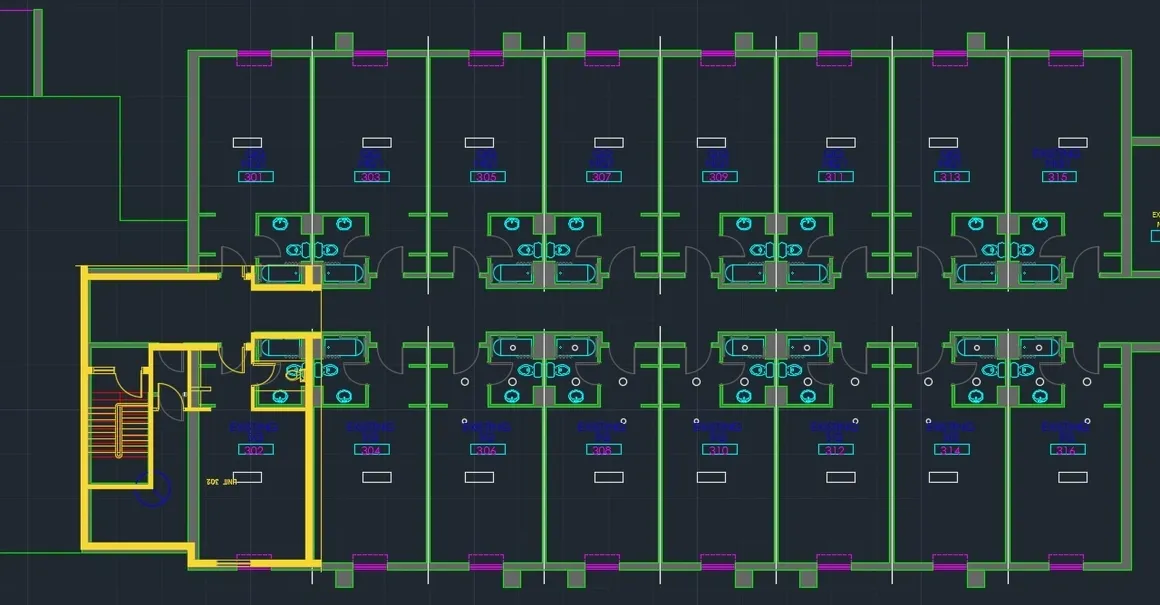Pick the room 305 label box
1160x605 pixels.
click(487, 177)
